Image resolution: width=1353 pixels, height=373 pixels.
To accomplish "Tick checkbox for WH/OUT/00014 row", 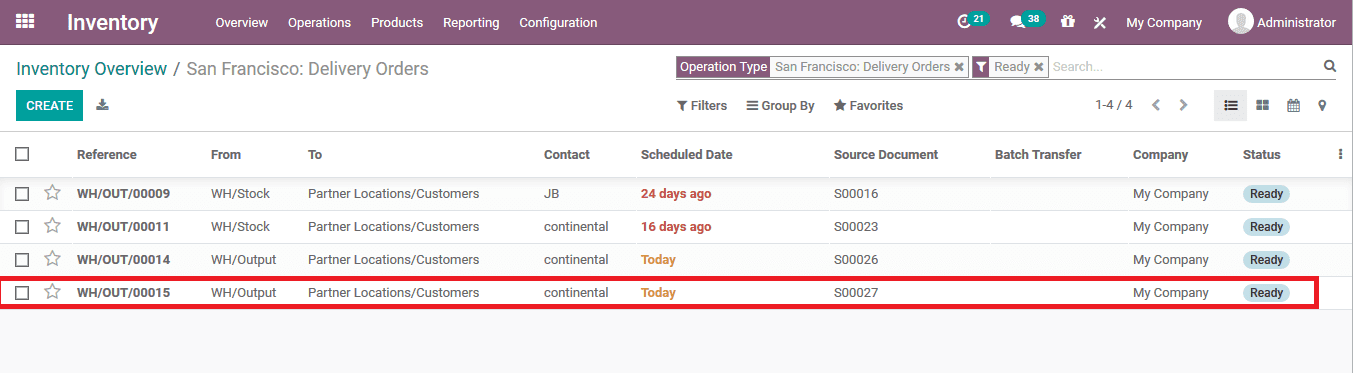I will click(x=22, y=260).
